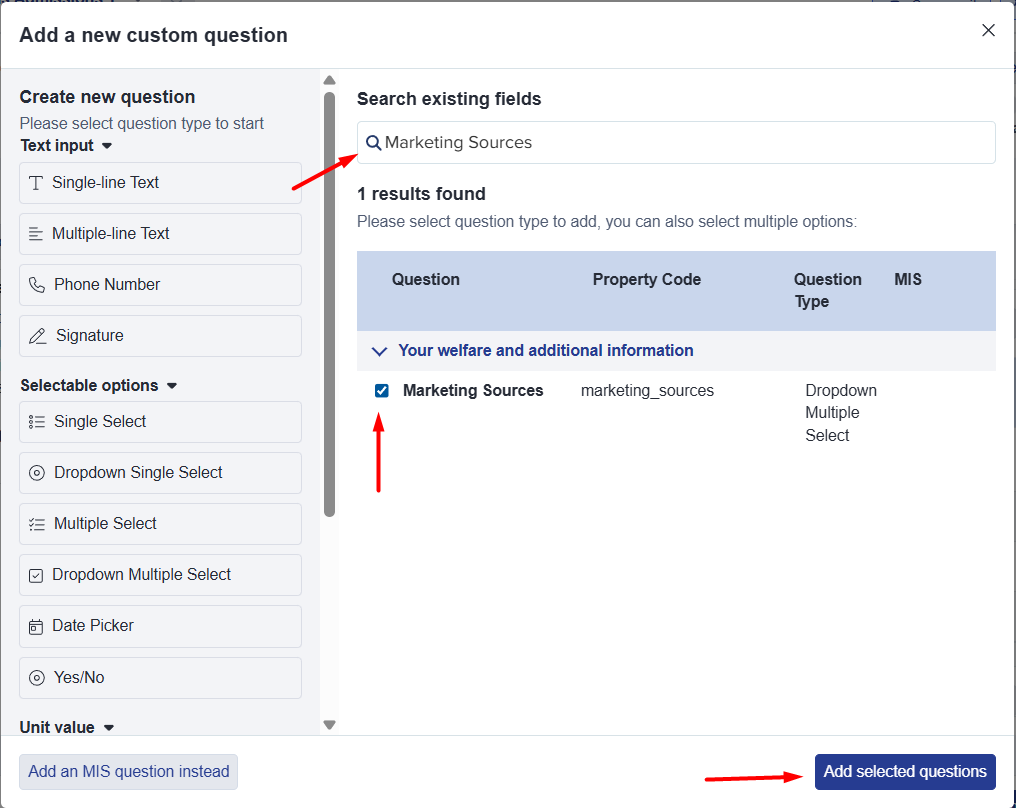This screenshot has width=1016, height=808.
Task: Collapse Your welfare and additional information group
Action: [379, 351]
